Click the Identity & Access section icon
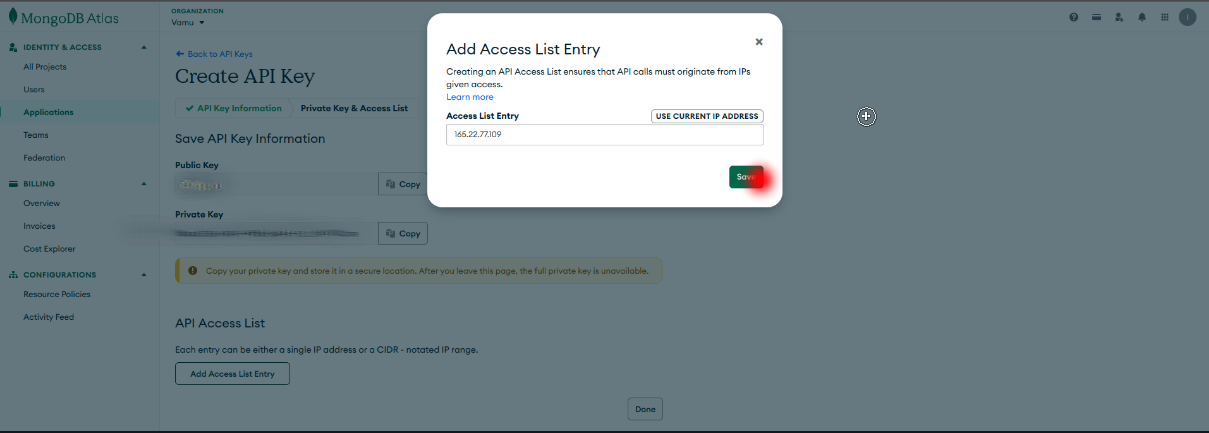Viewport: 1209px width, 433px height. (14, 47)
